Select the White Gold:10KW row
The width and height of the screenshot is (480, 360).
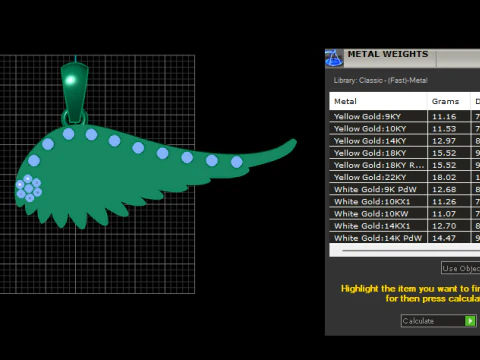click(x=405, y=214)
